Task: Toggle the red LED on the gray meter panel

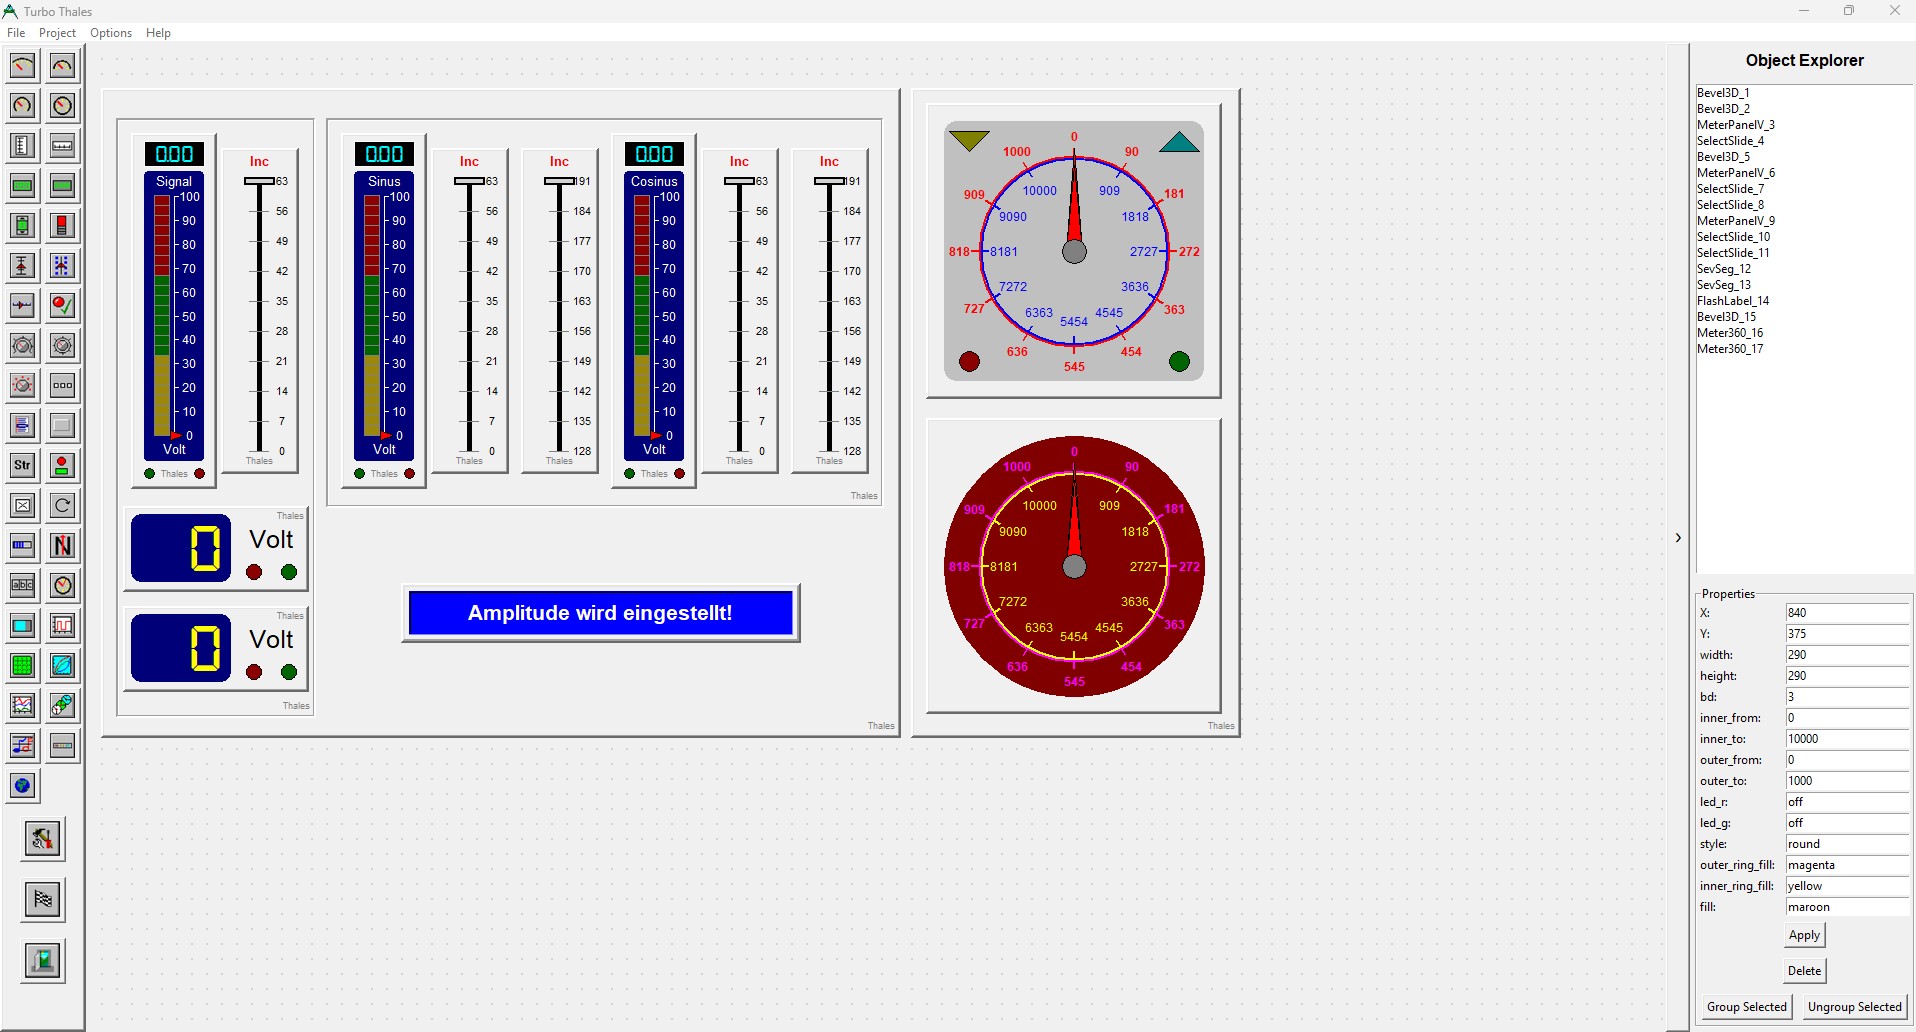Action: 969,361
